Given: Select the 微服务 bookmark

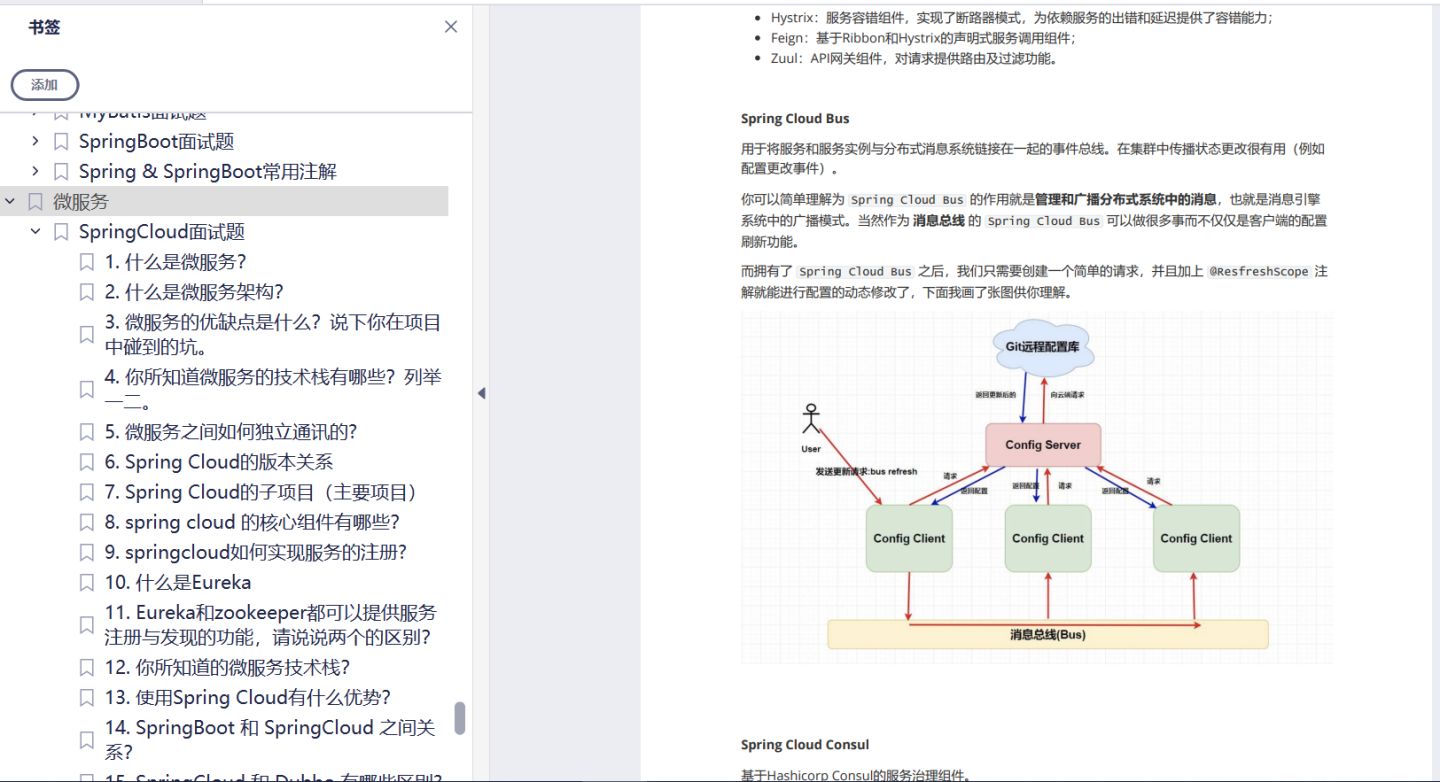Looking at the screenshot, I should 81,202.
